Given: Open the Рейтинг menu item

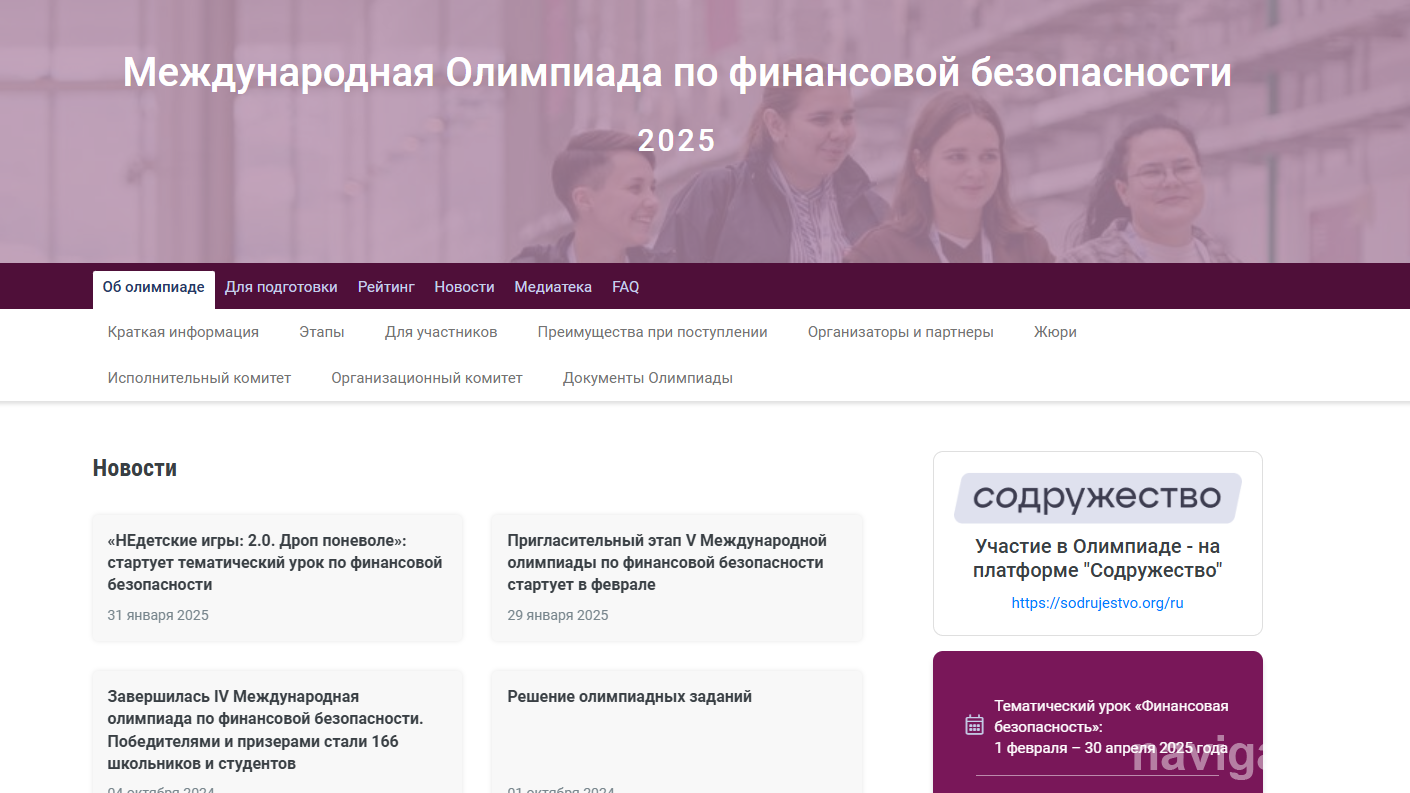Looking at the screenshot, I should point(386,288).
